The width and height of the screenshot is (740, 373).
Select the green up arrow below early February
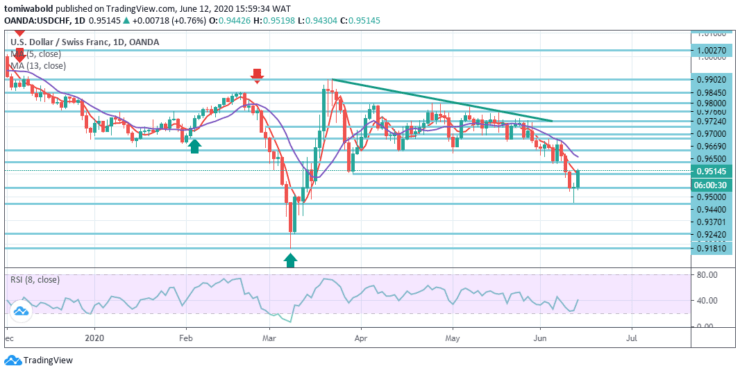194,146
